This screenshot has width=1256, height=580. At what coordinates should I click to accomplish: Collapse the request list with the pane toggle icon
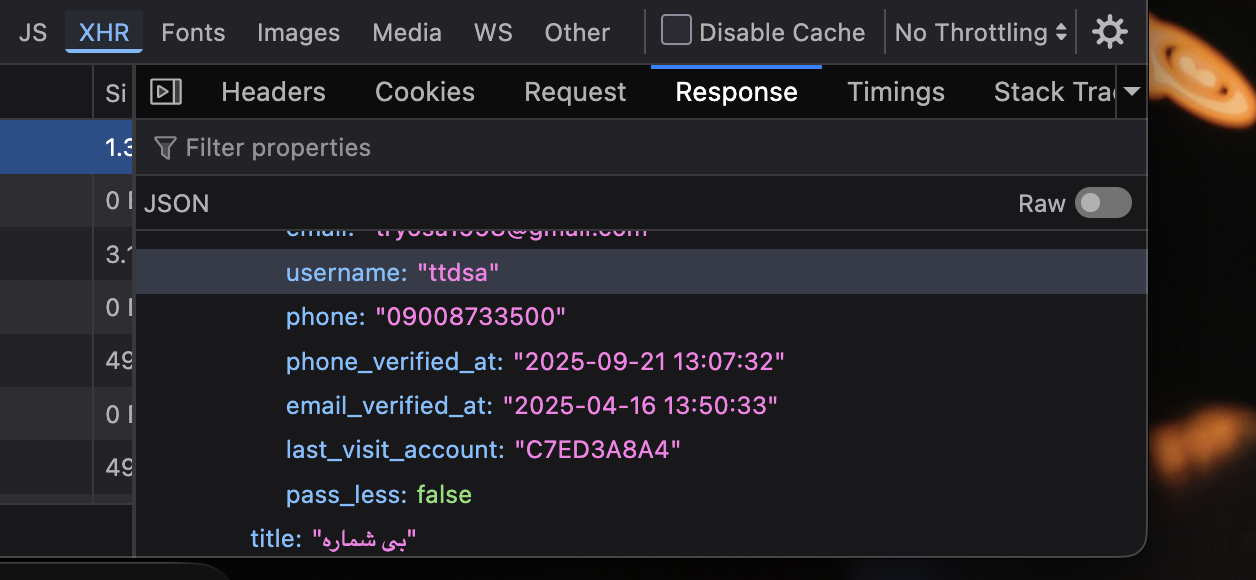(x=165, y=92)
